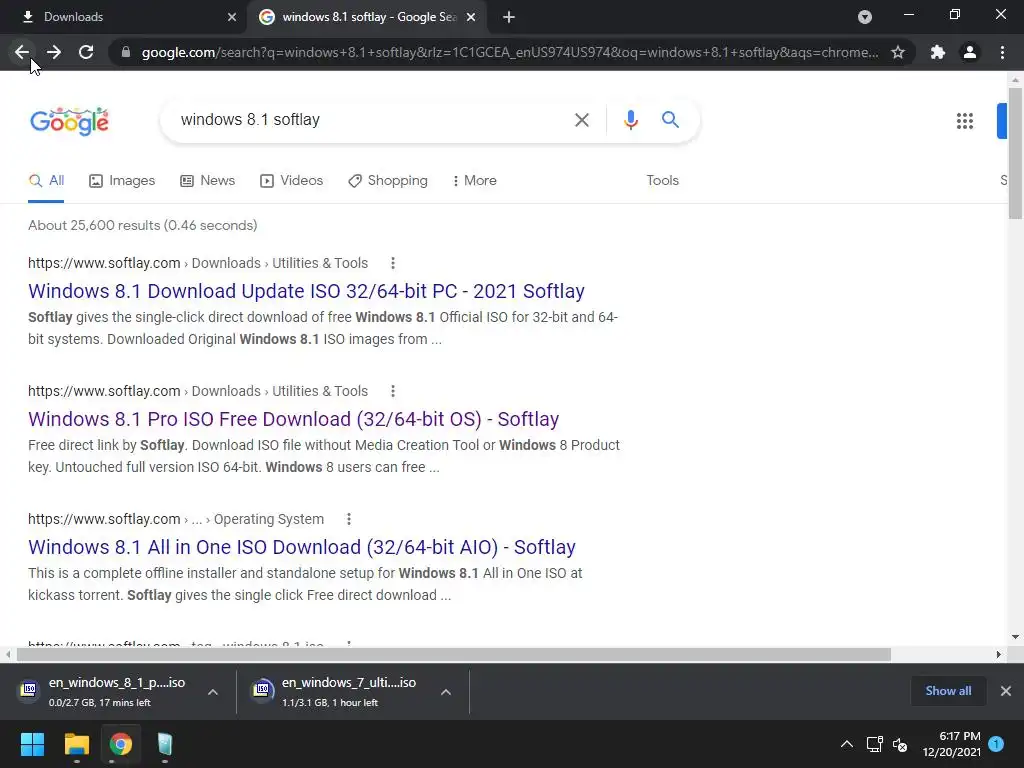Close the windows 8.1 softlay Google Search tab
Image resolution: width=1024 pixels, height=768 pixels.
coord(471,17)
